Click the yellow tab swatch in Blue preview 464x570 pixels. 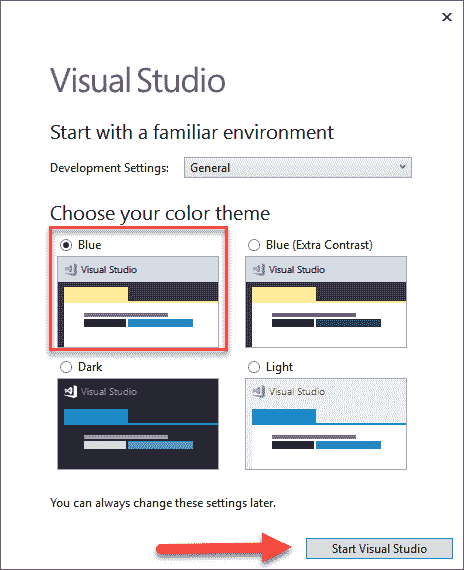tap(96, 295)
